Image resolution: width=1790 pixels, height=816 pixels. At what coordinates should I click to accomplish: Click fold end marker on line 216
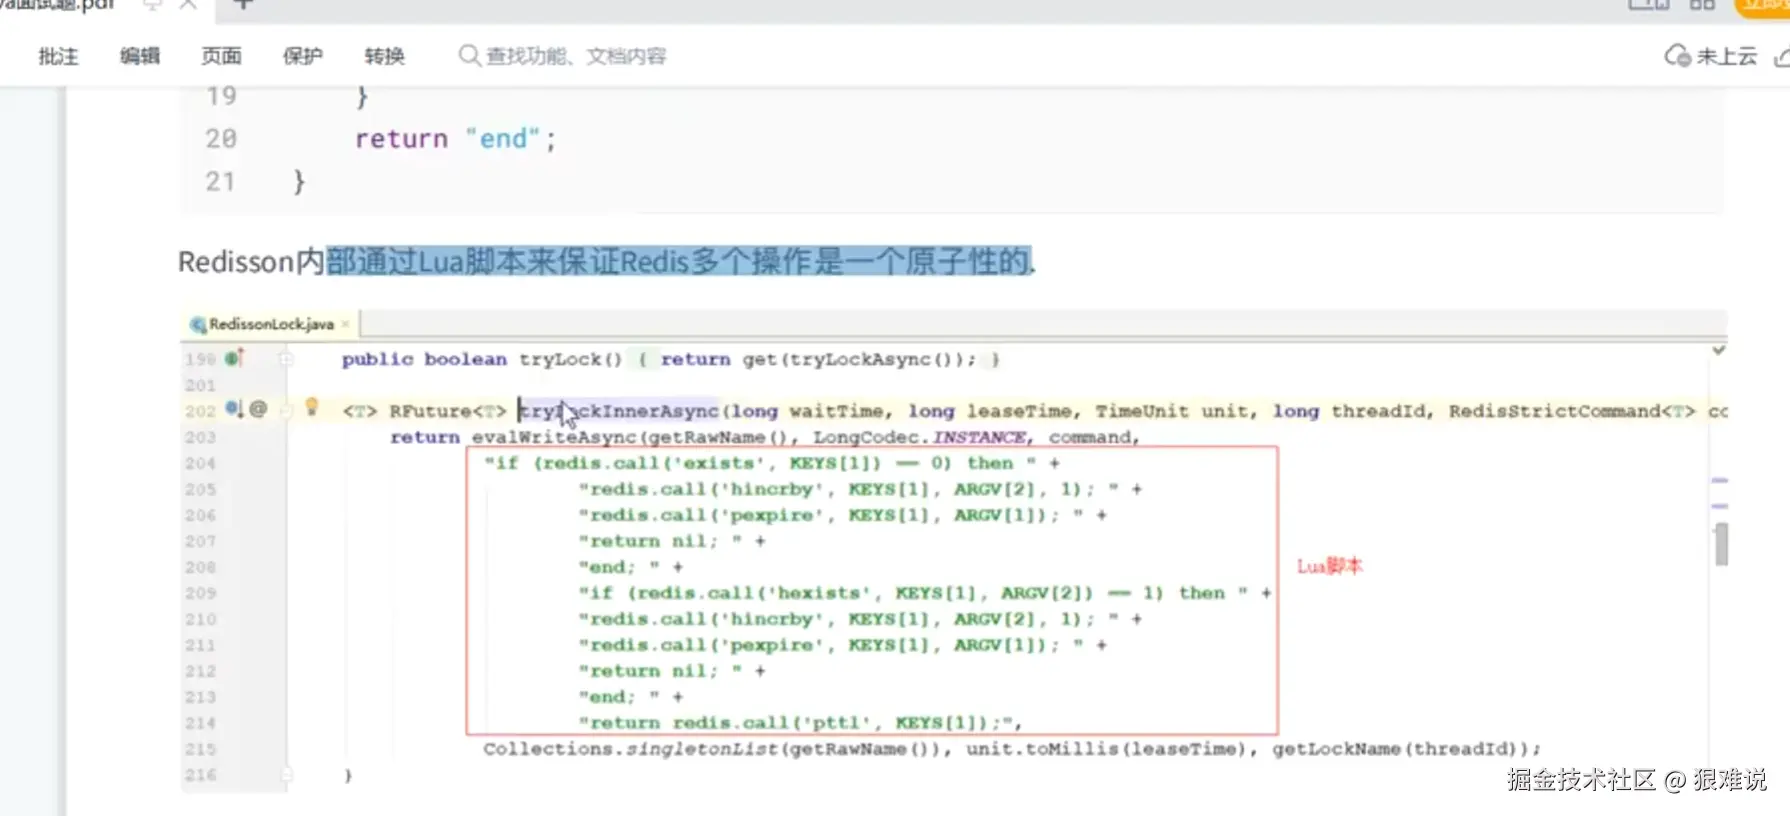tap(286, 774)
